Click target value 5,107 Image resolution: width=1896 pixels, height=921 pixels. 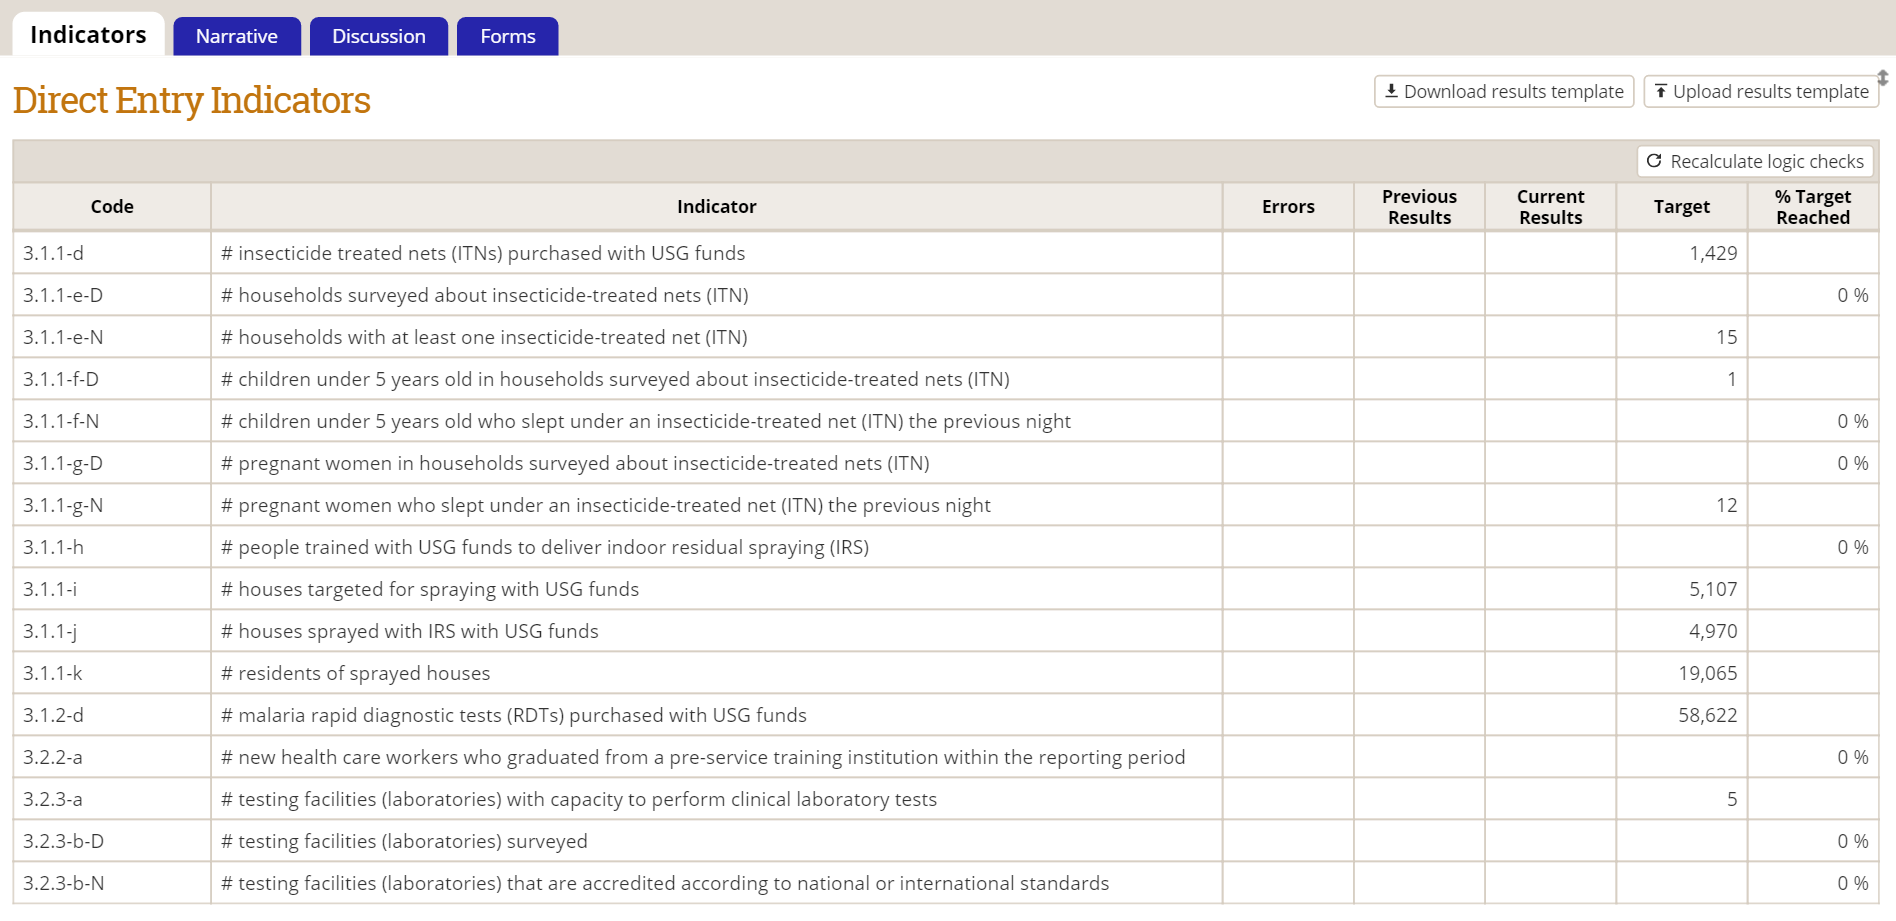pyautogui.click(x=1713, y=589)
